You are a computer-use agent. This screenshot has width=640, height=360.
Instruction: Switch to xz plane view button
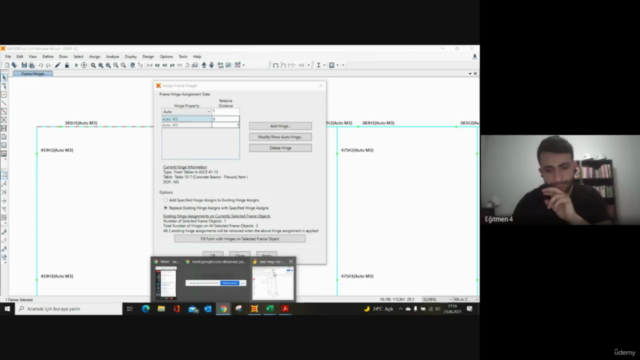tap(164, 65)
